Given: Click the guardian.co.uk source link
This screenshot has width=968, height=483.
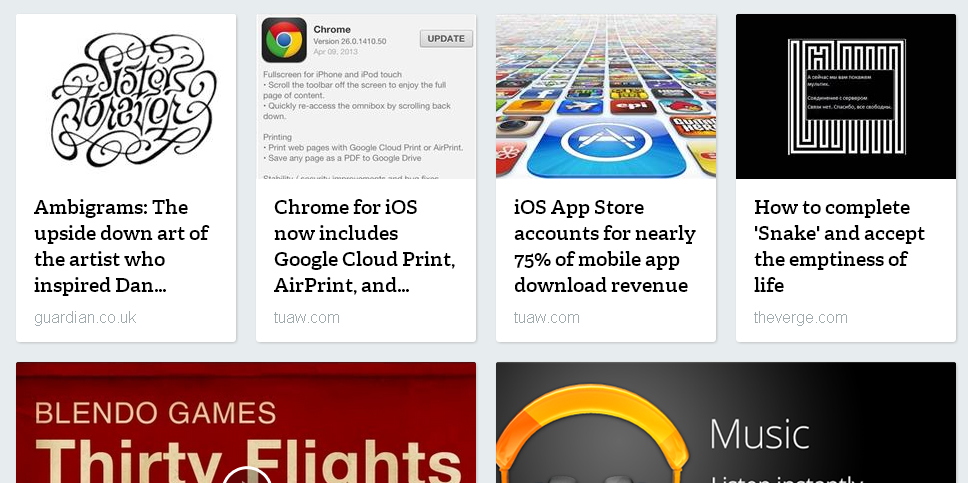Looking at the screenshot, I should point(85,317).
